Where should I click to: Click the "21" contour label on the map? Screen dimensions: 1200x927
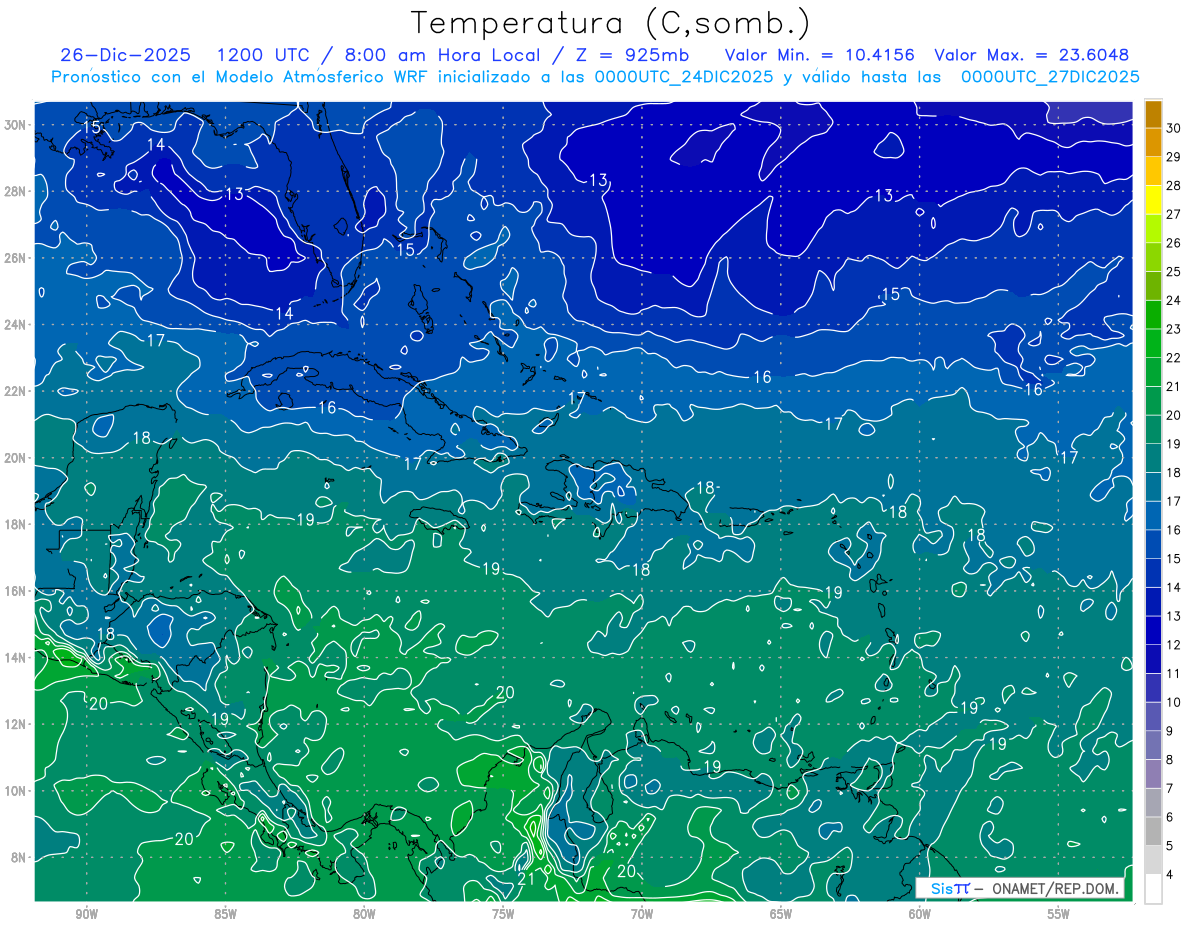pos(526,878)
